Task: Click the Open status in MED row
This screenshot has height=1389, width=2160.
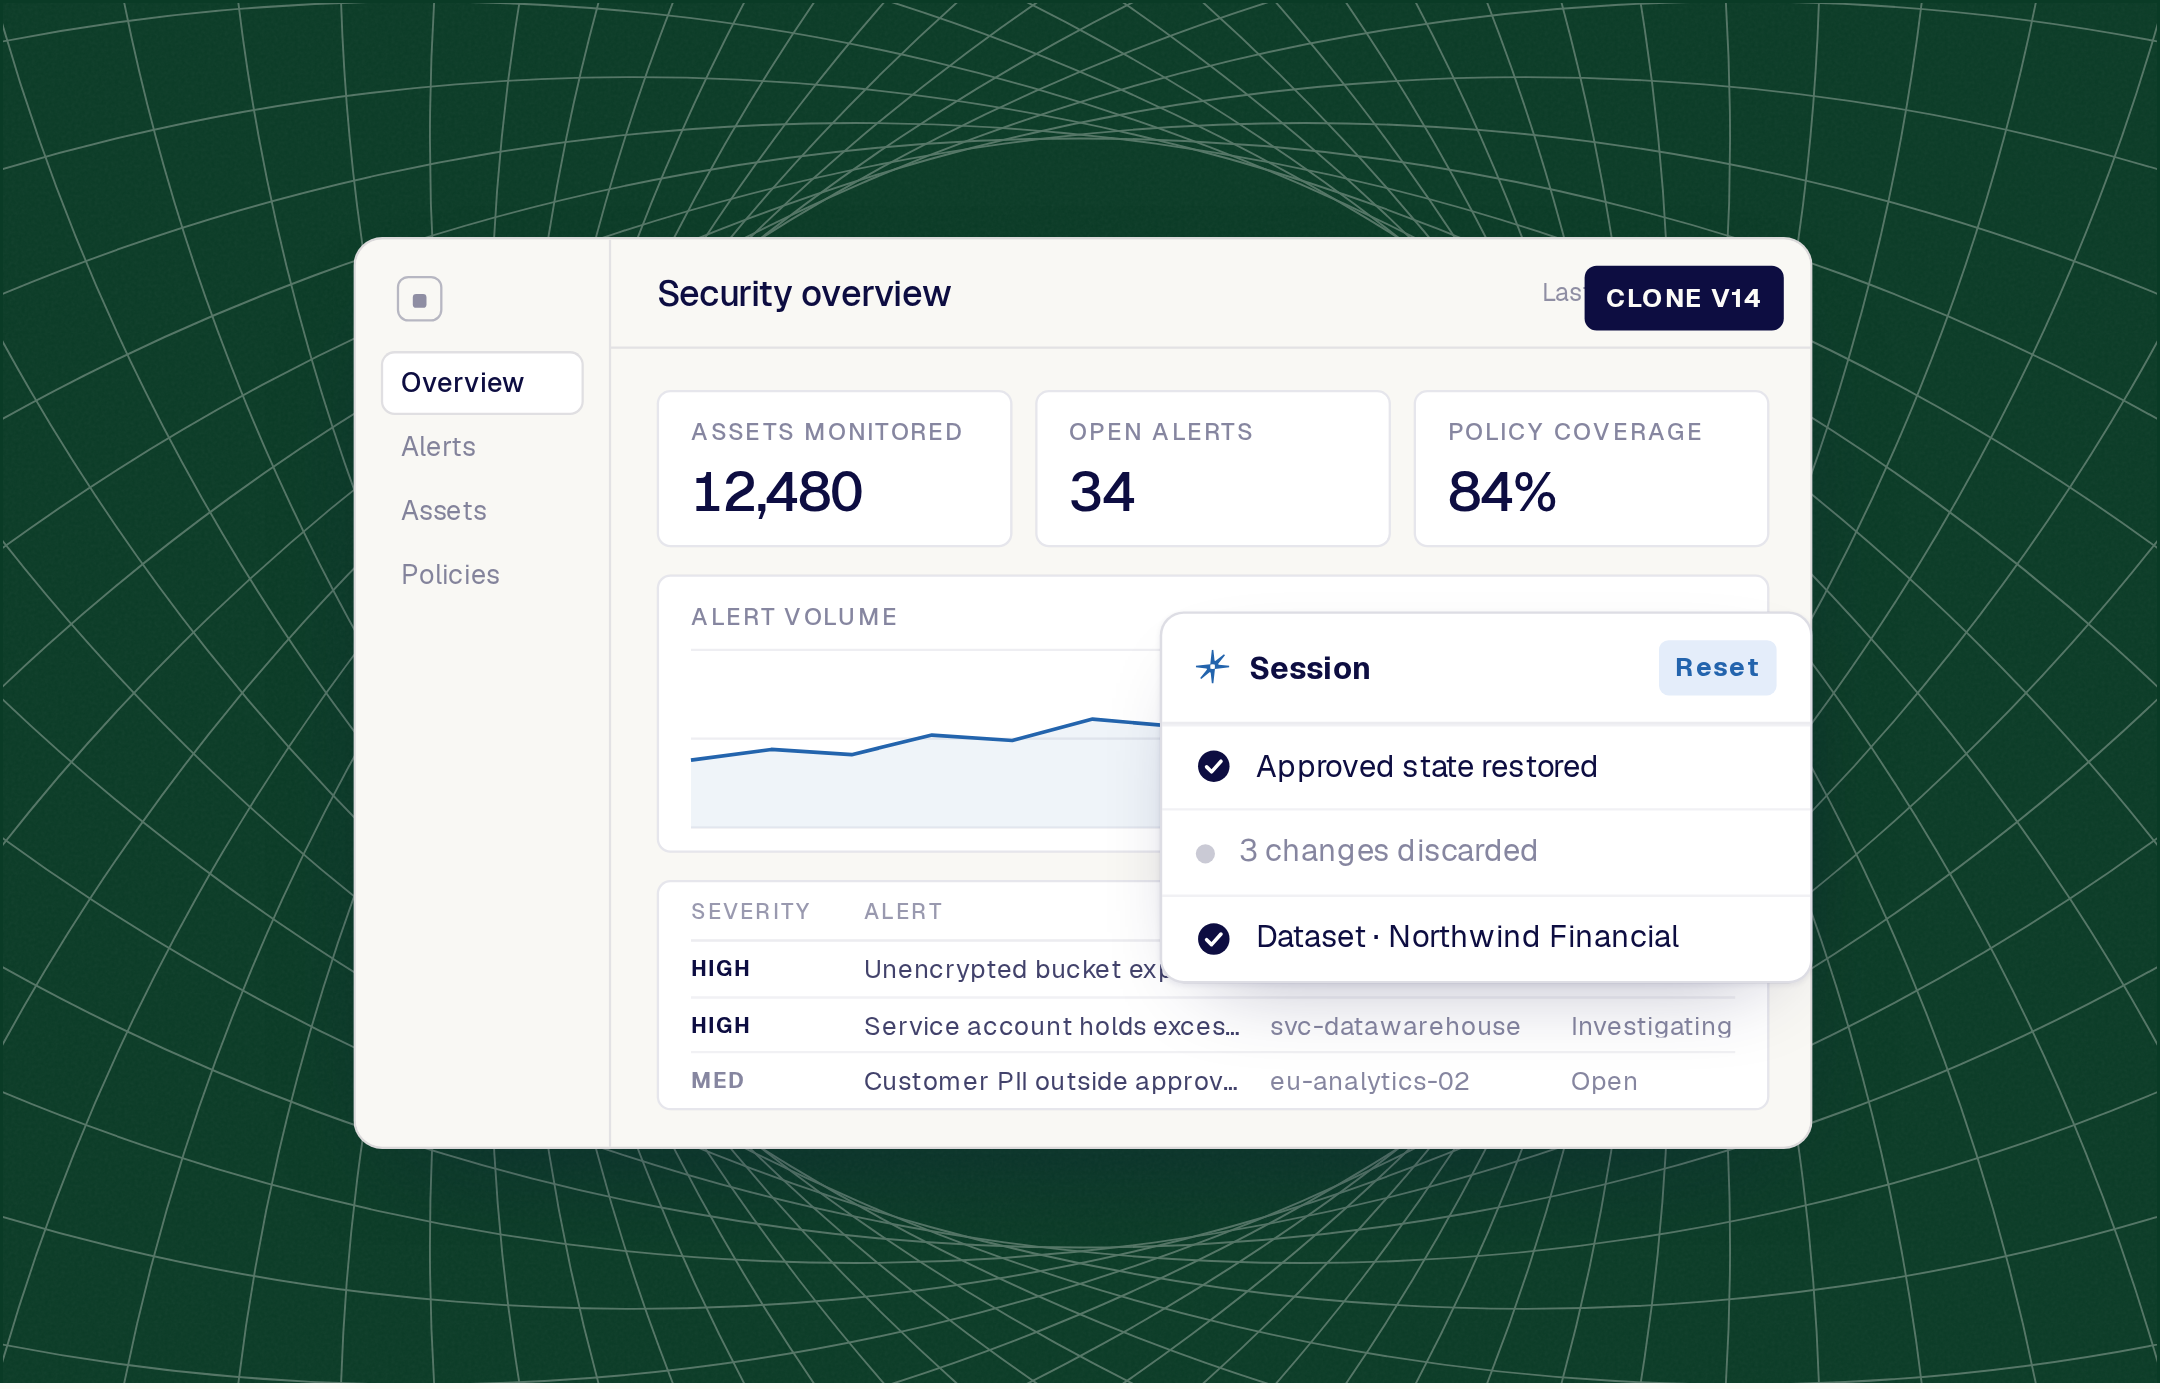Action: (x=1604, y=1082)
